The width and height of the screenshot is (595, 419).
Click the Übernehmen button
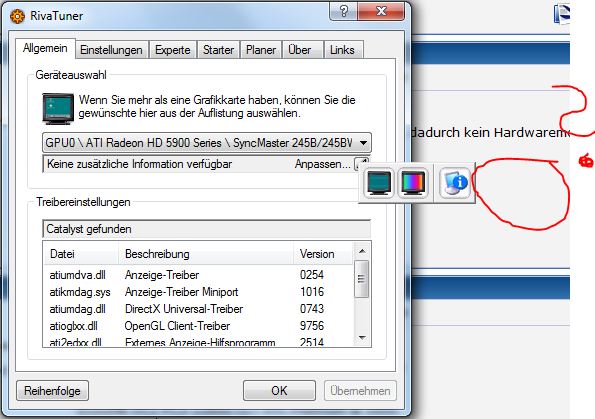click(x=360, y=391)
